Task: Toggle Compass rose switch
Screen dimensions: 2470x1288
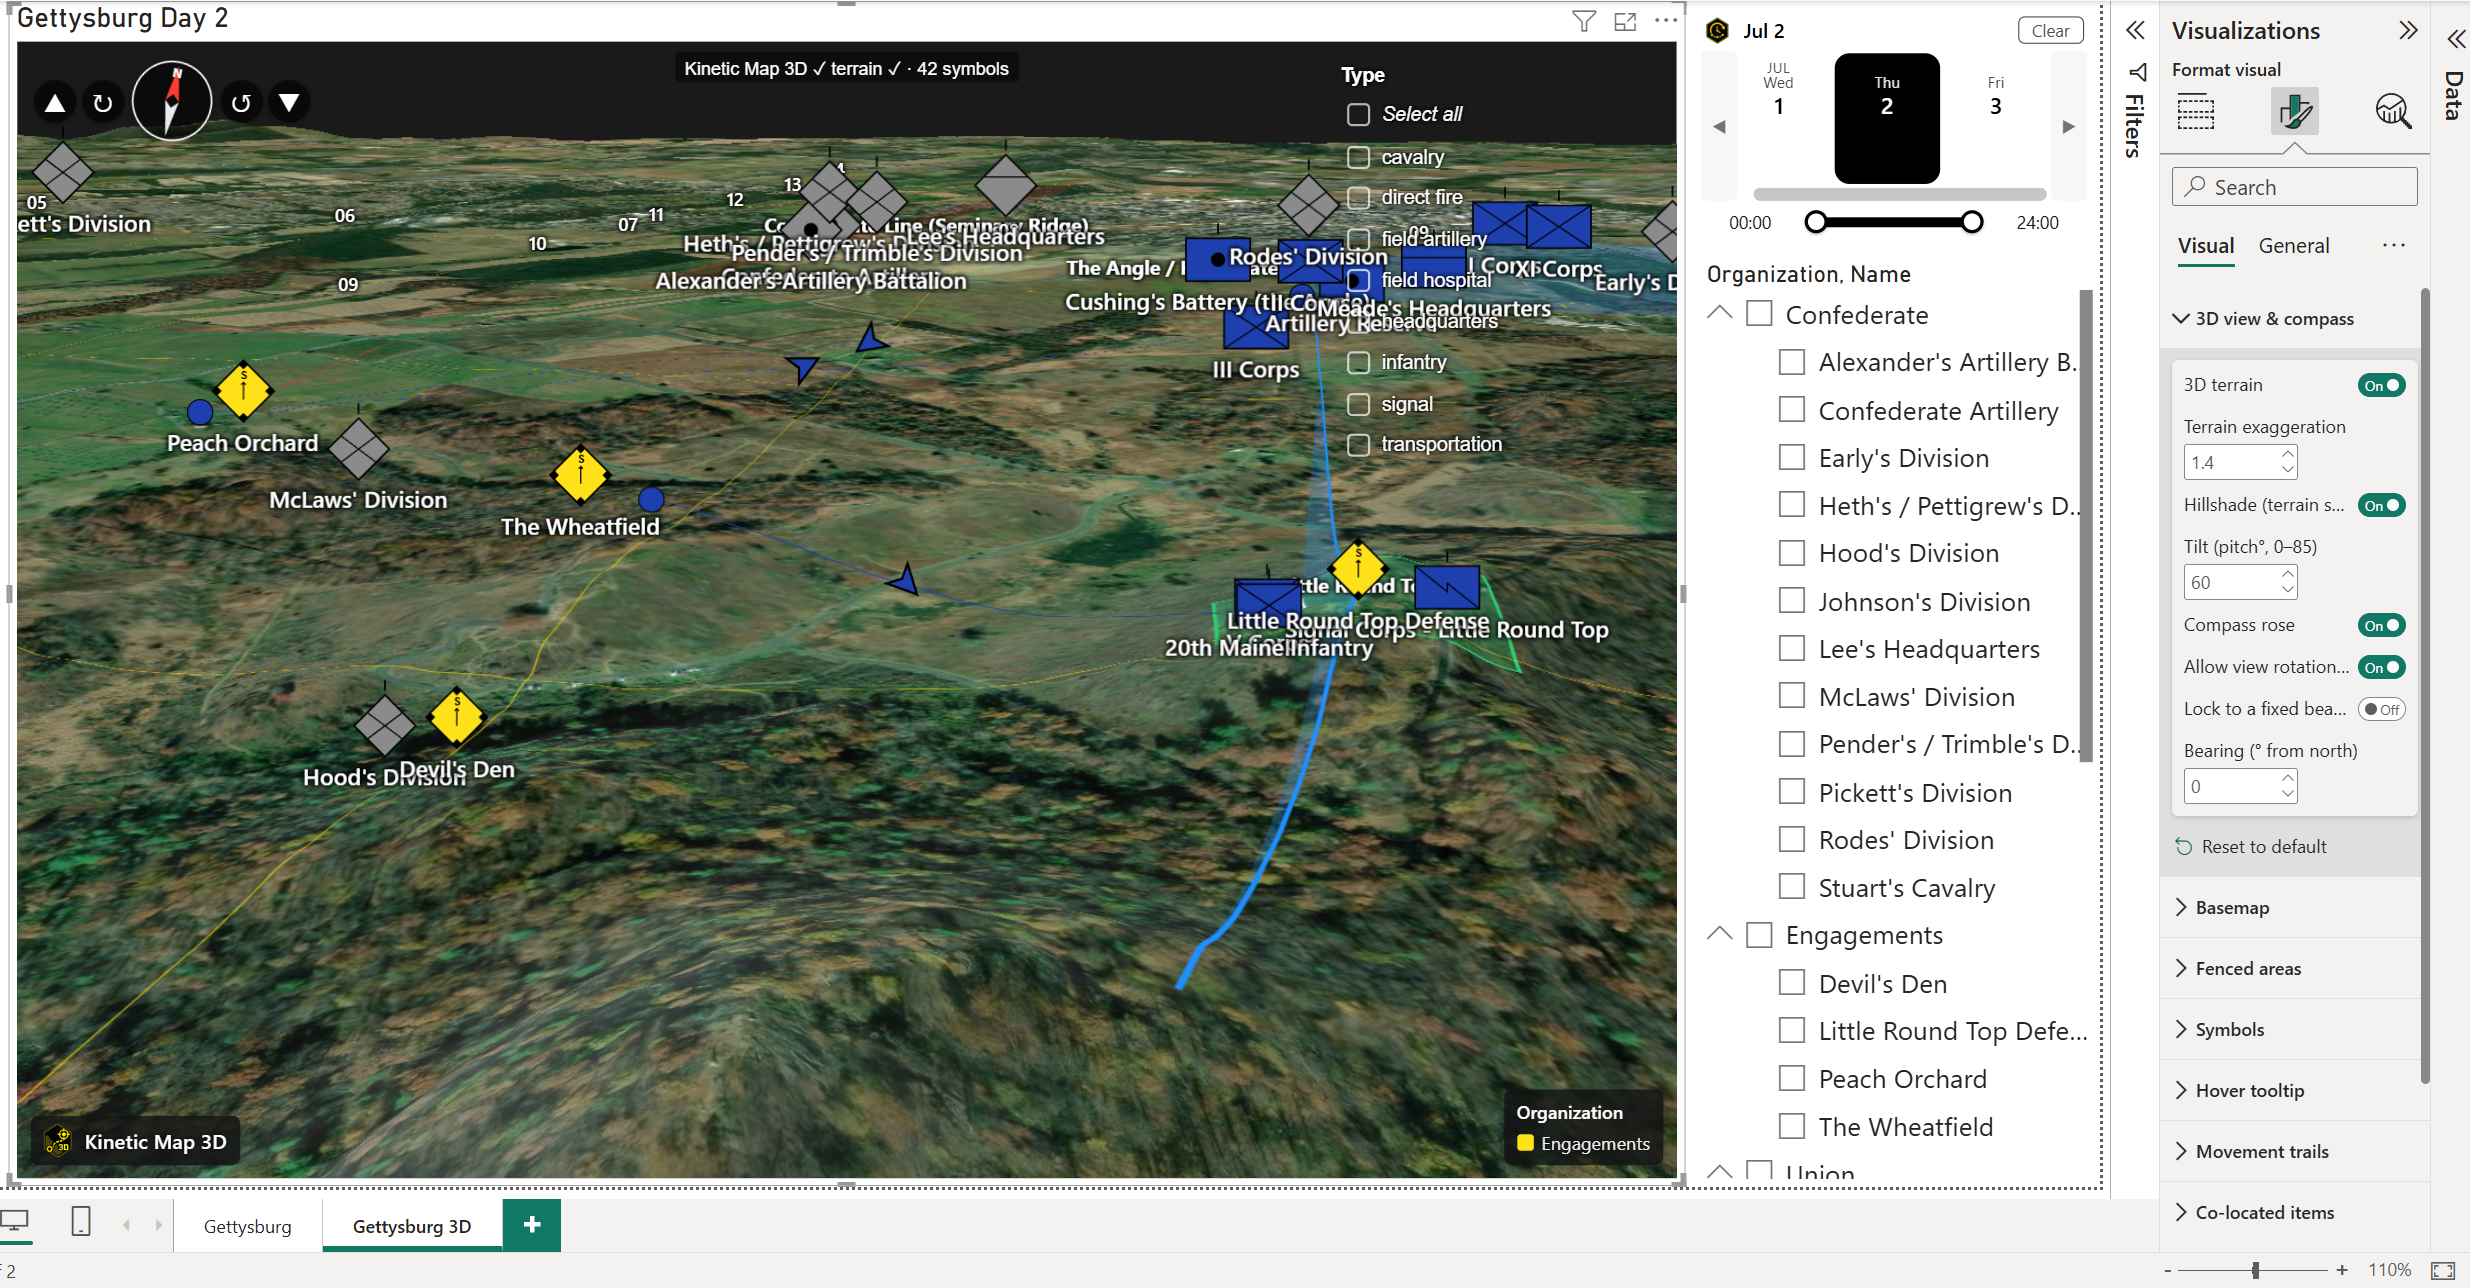Action: (2382, 626)
